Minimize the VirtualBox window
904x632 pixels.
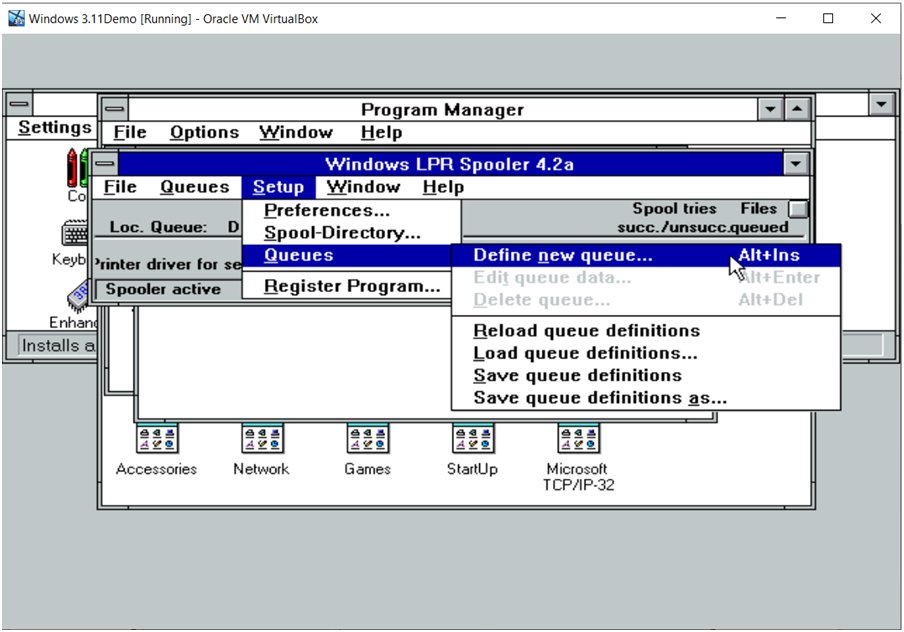(x=781, y=18)
